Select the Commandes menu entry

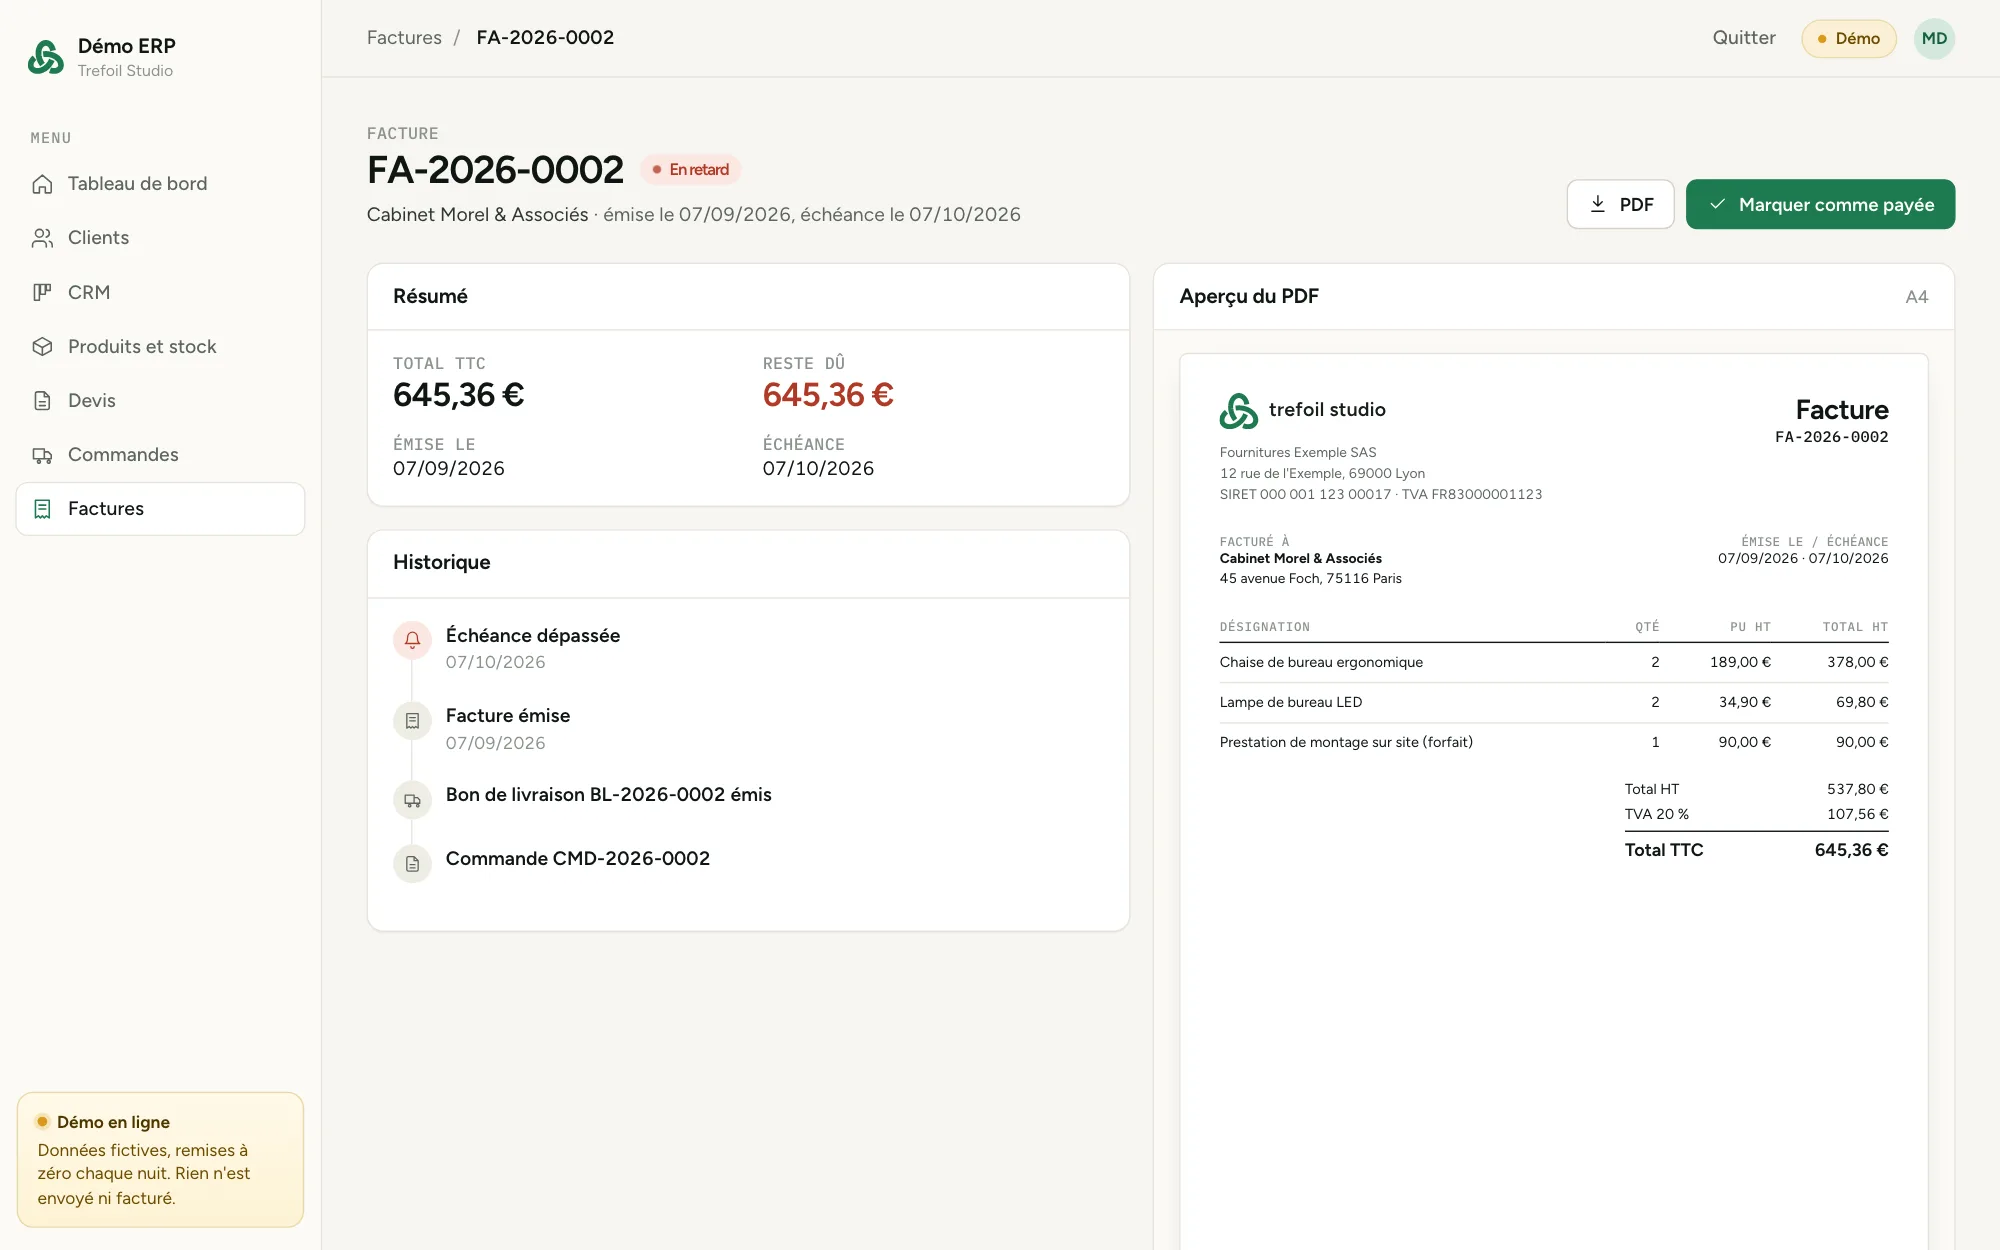point(160,455)
